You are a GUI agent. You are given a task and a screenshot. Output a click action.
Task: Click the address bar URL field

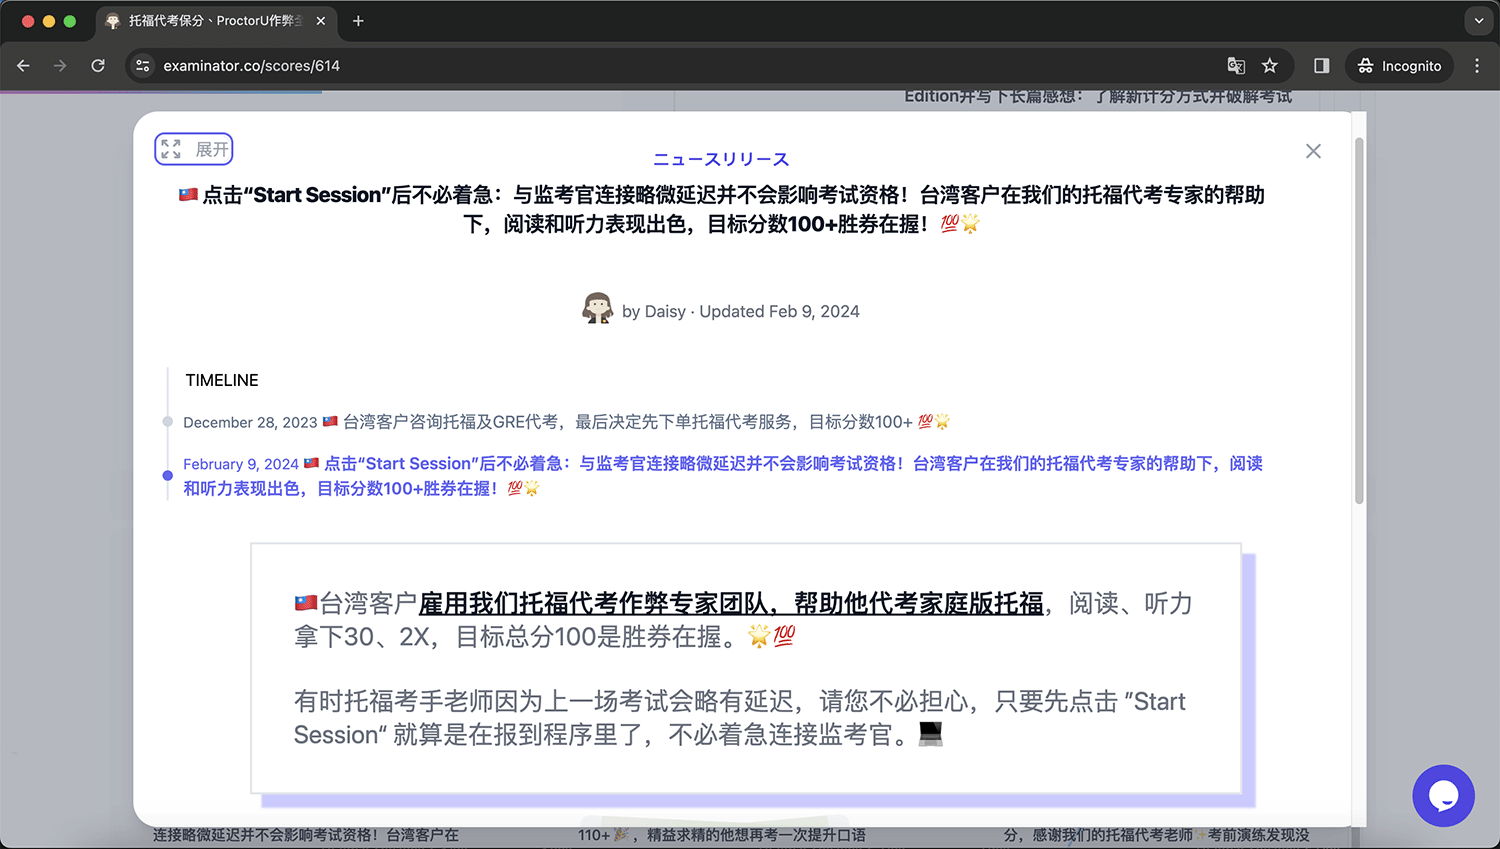[680, 66]
